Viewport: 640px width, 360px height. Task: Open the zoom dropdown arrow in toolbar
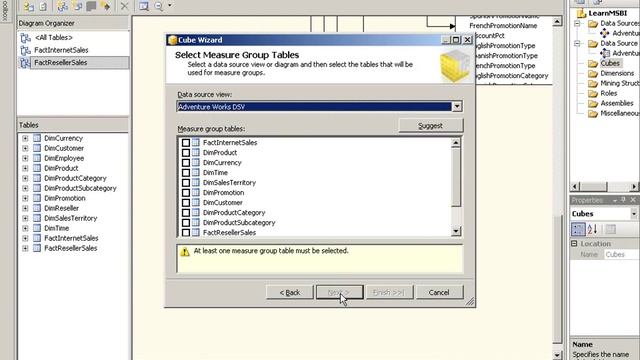click(170, 6)
